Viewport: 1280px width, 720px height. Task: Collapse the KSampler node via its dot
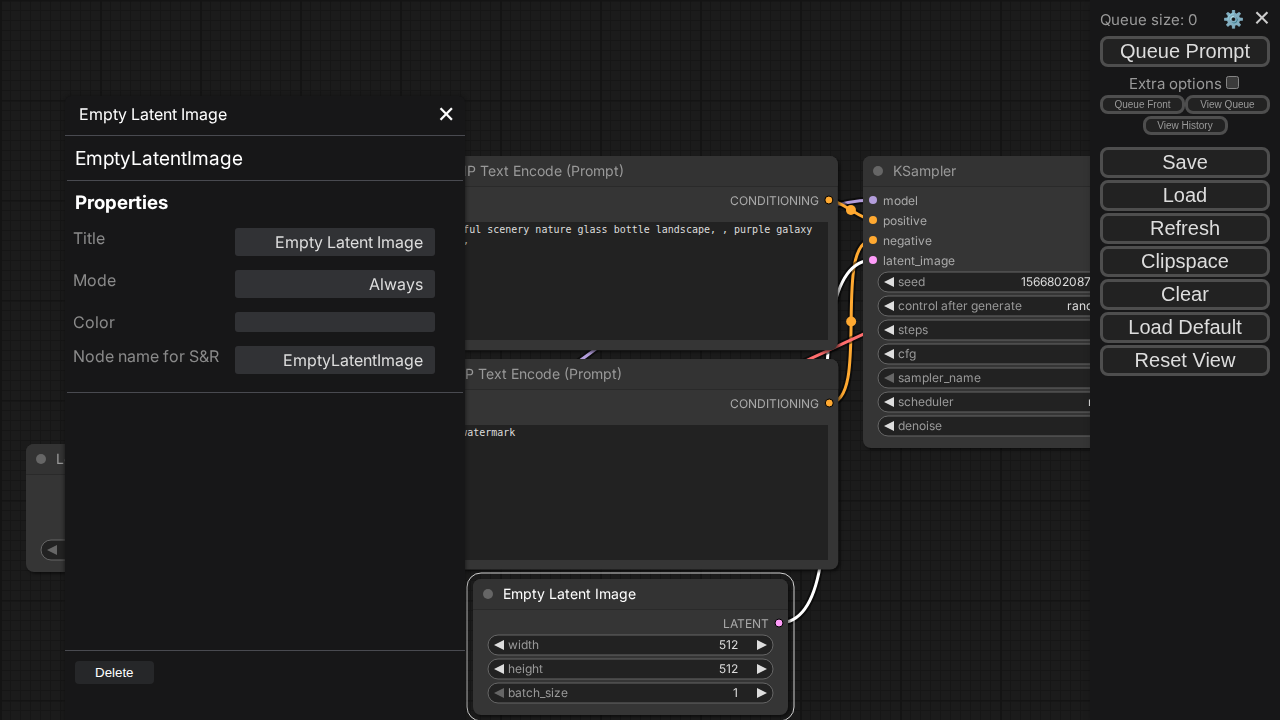coord(878,171)
